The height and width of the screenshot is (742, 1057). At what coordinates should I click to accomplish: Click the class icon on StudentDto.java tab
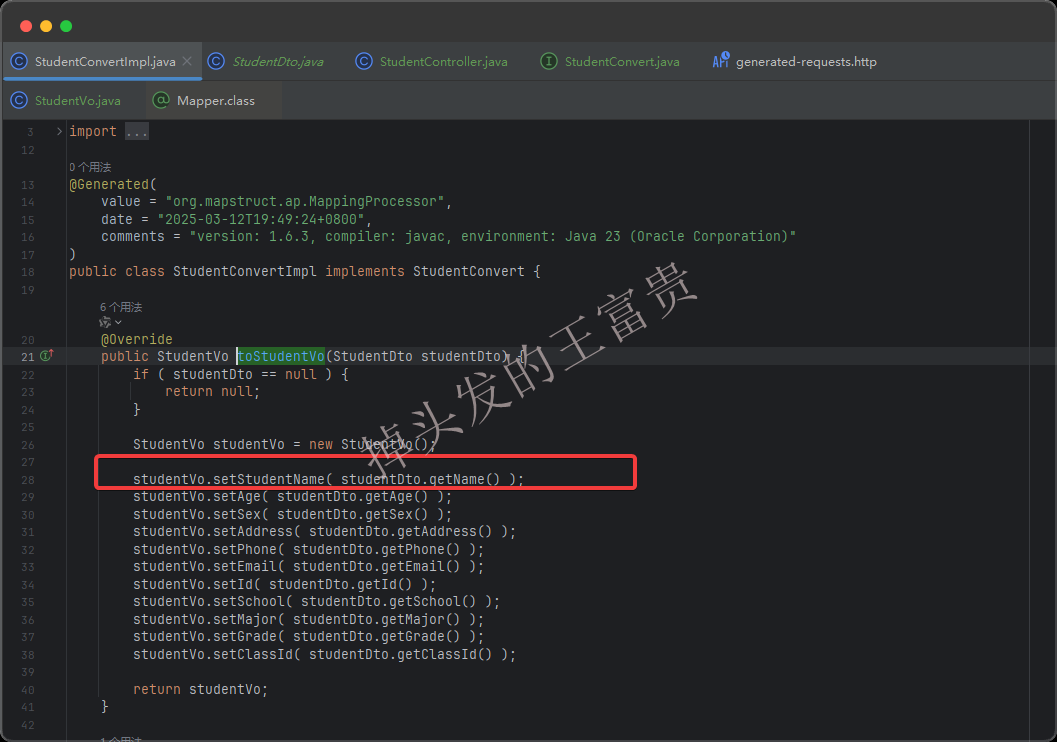tap(216, 61)
